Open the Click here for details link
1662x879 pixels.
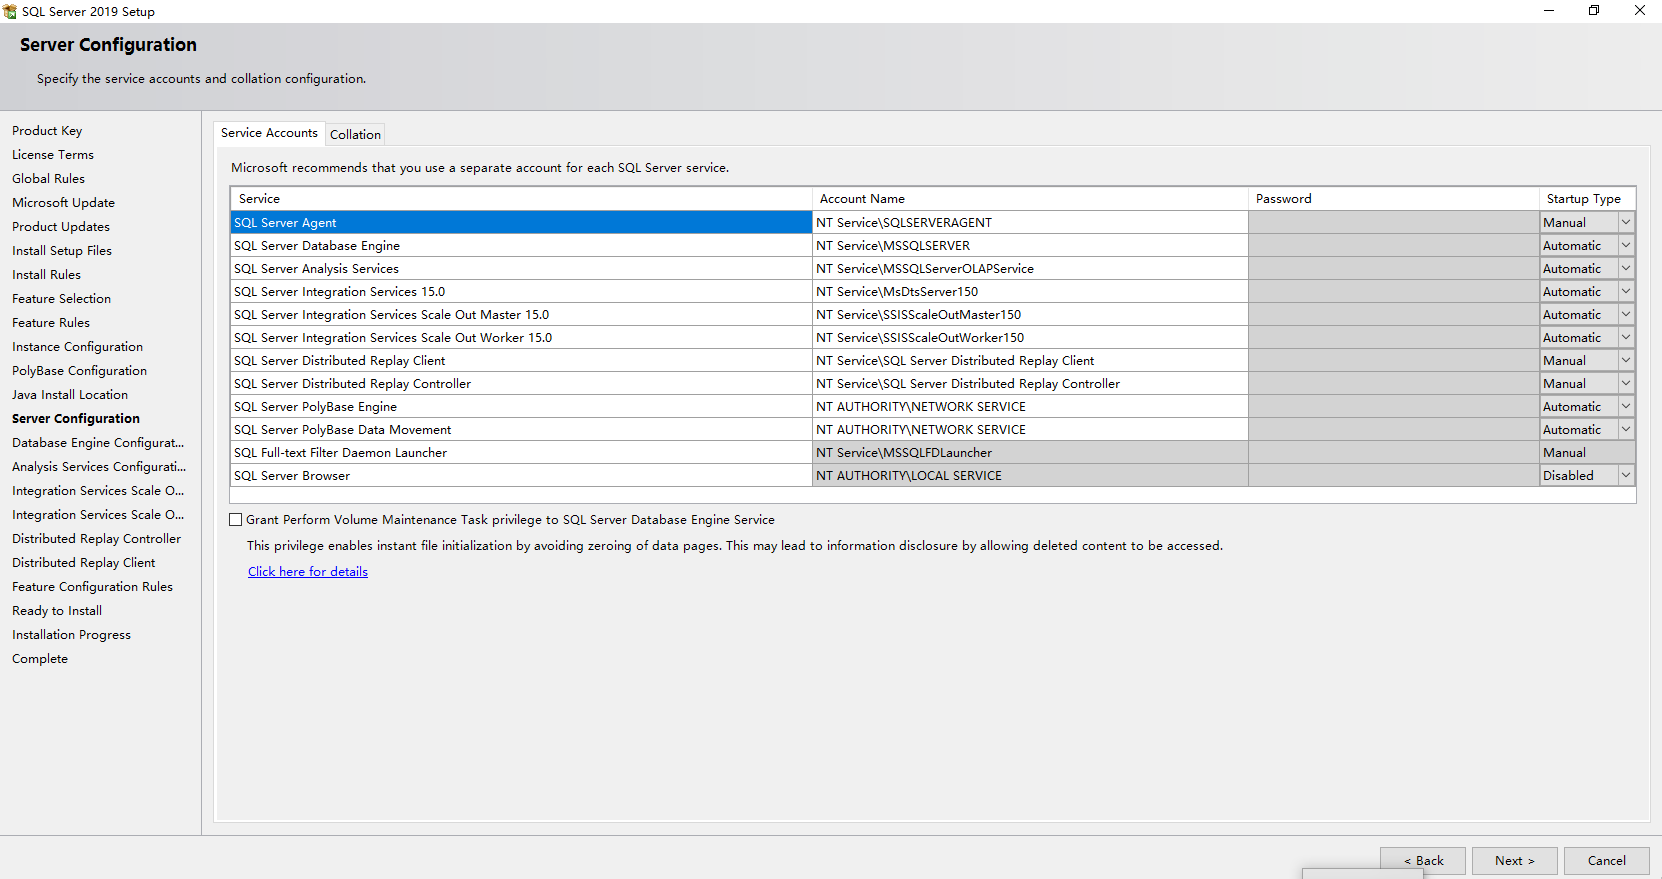[308, 572]
